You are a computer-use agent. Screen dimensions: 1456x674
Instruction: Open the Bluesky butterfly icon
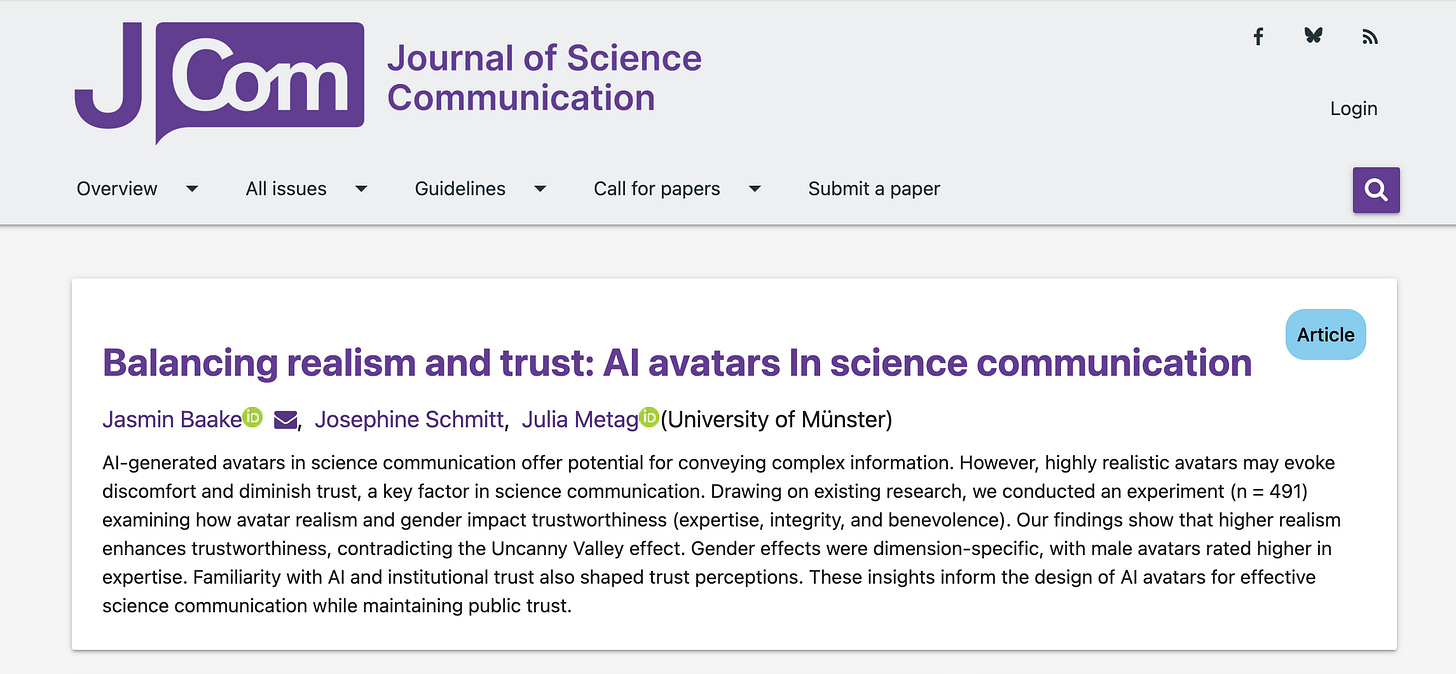(x=1314, y=36)
